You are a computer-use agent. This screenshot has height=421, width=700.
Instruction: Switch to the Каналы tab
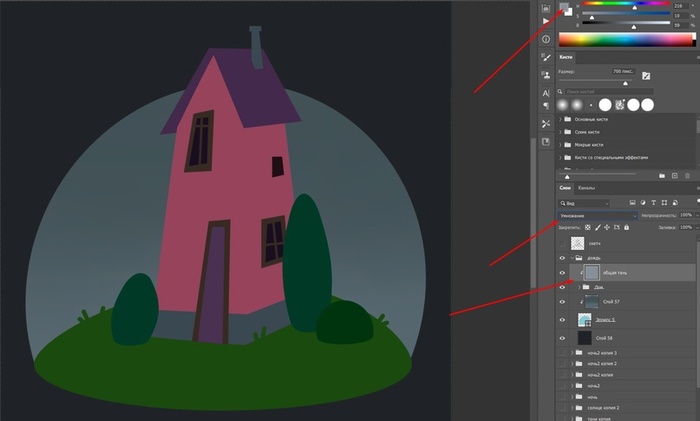coord(586,188)
